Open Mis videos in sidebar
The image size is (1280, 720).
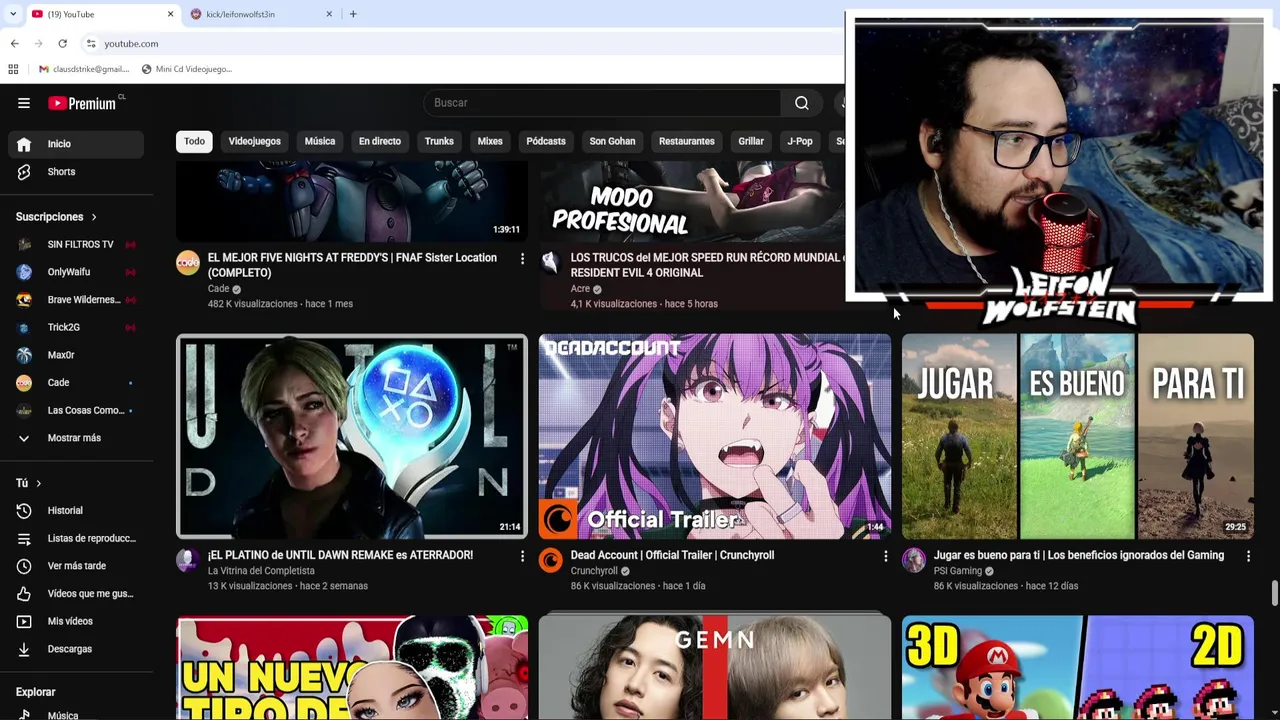[x=76, y=621]
